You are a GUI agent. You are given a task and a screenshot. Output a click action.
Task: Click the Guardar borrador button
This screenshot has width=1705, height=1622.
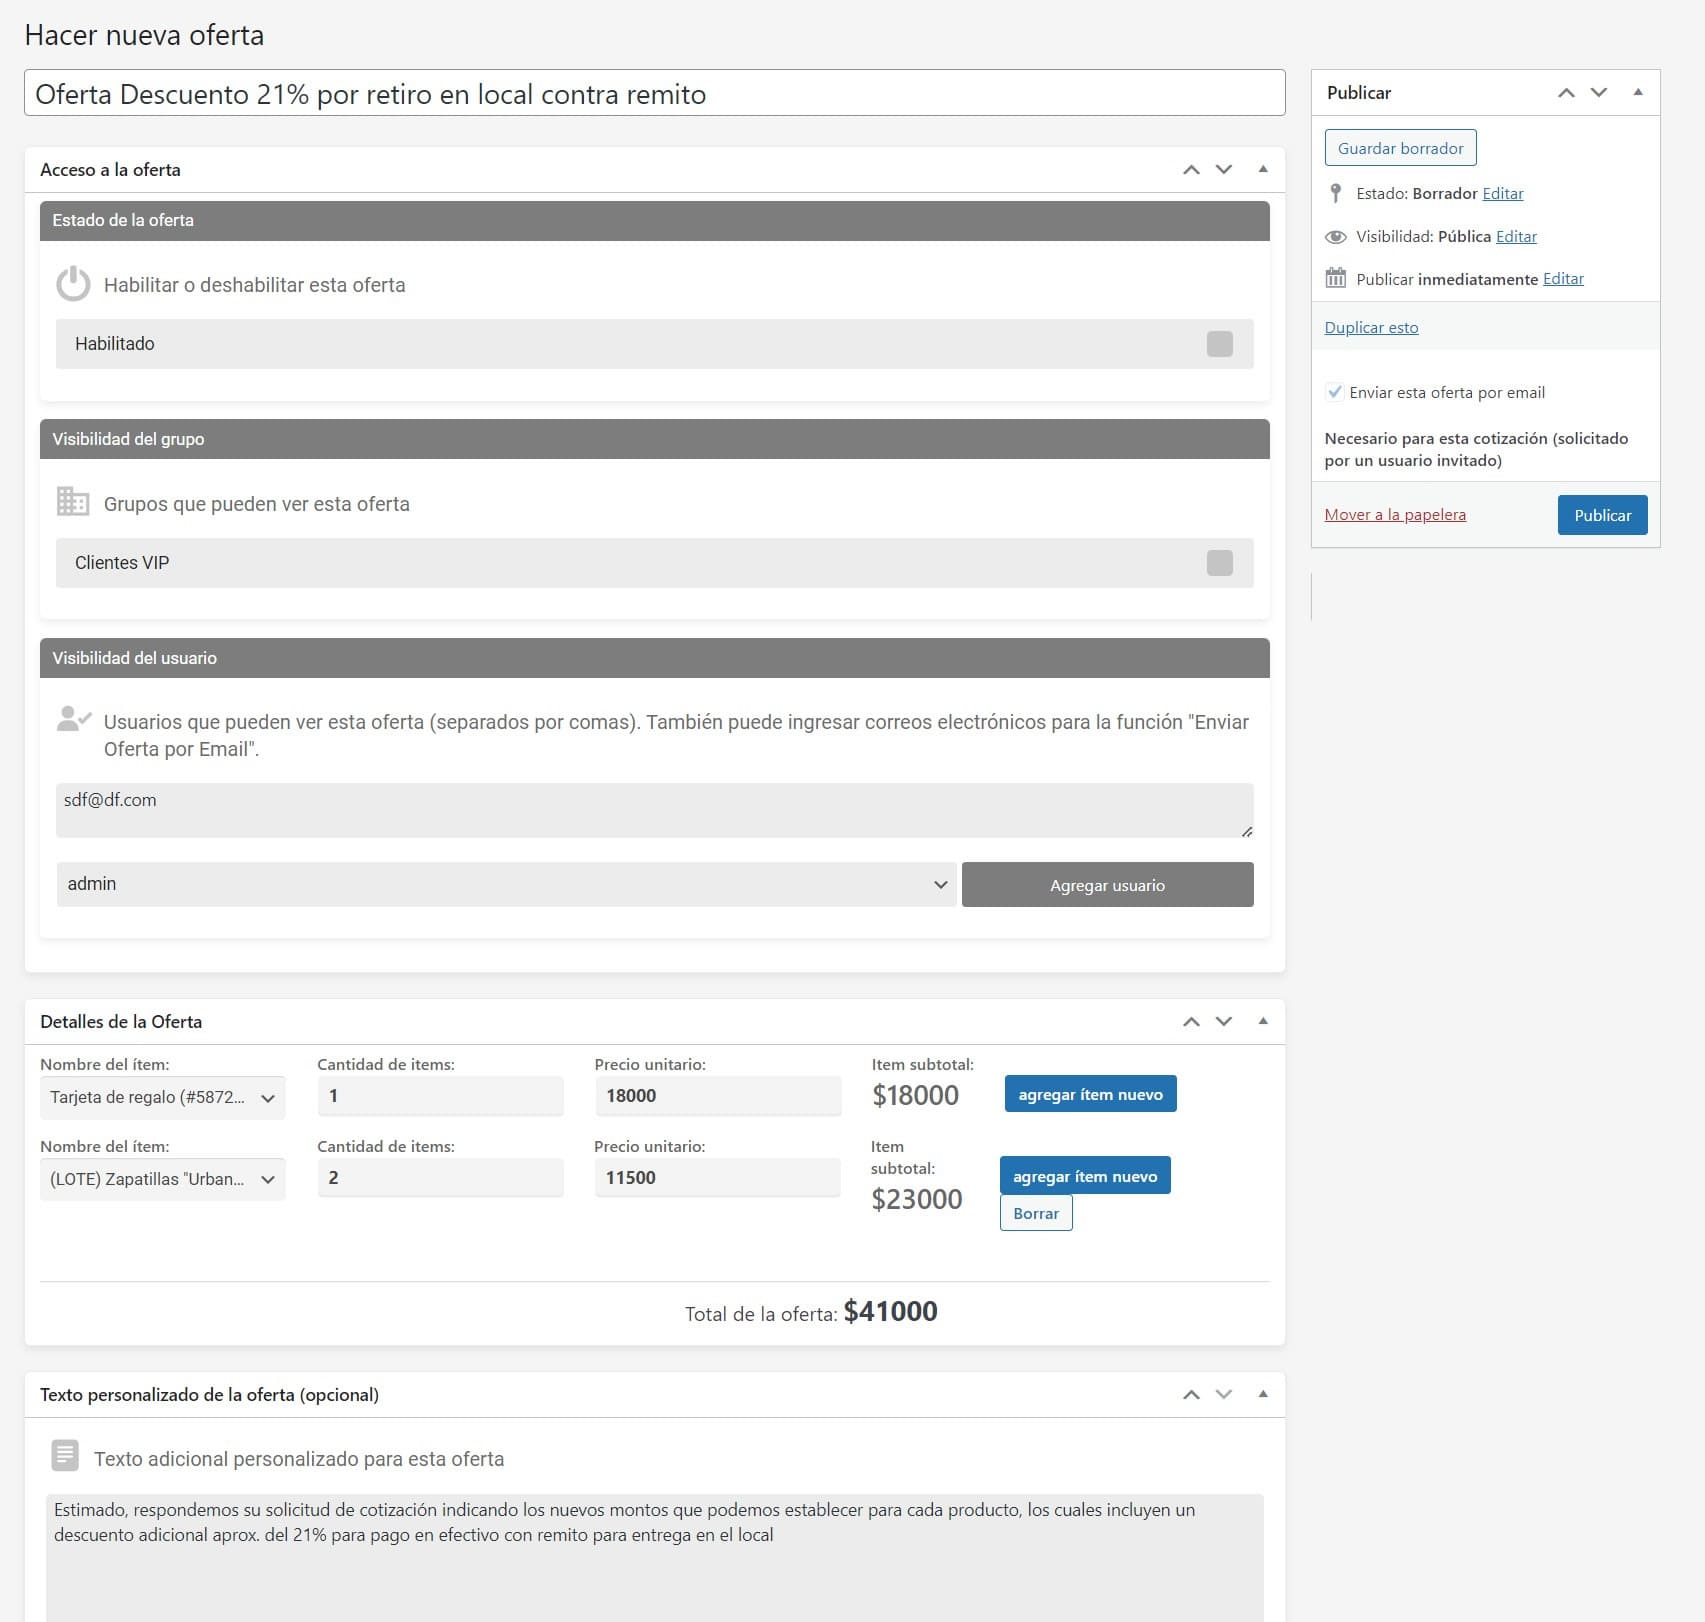1400,148
